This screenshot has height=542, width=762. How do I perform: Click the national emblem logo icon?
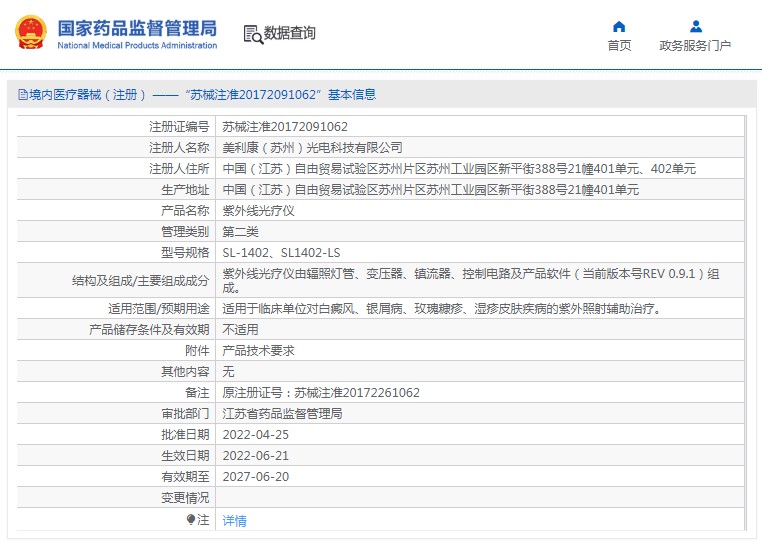coord(31,32)
